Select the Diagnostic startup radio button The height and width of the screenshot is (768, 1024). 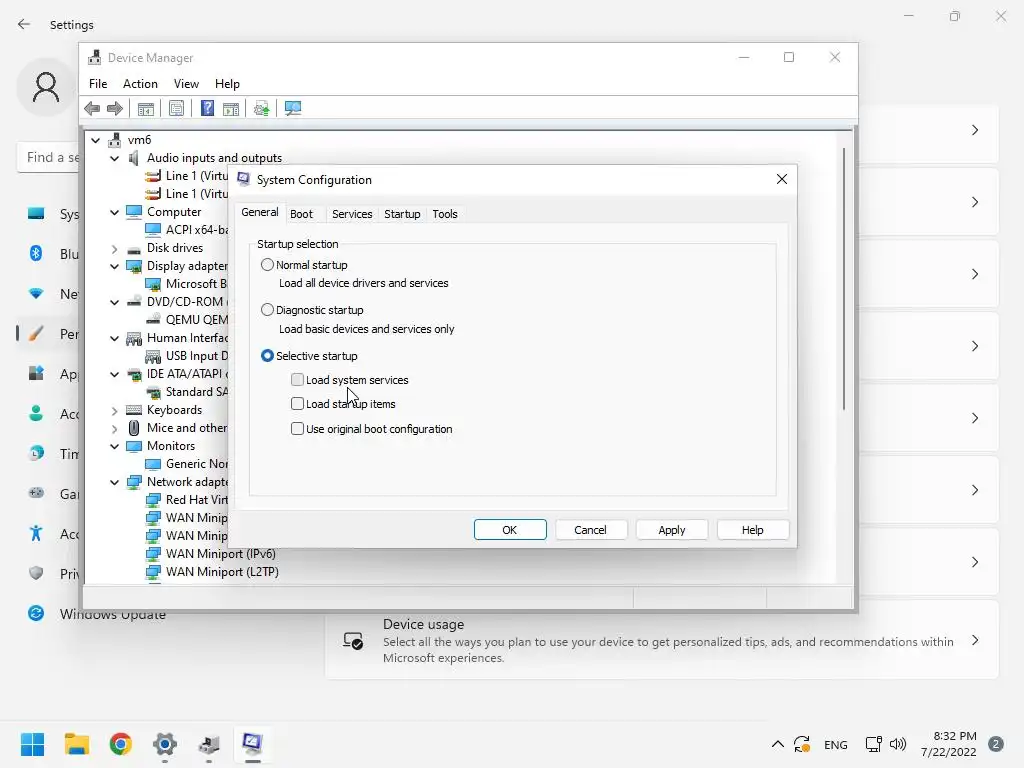tap(267, 310)
